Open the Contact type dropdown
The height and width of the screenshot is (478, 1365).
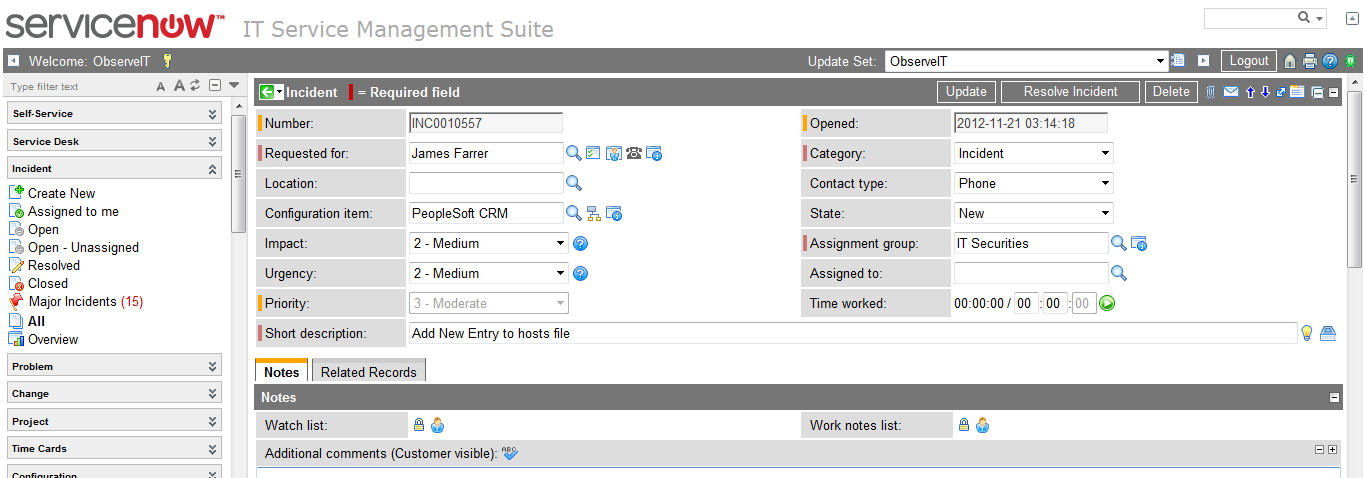click(1033, 183)
